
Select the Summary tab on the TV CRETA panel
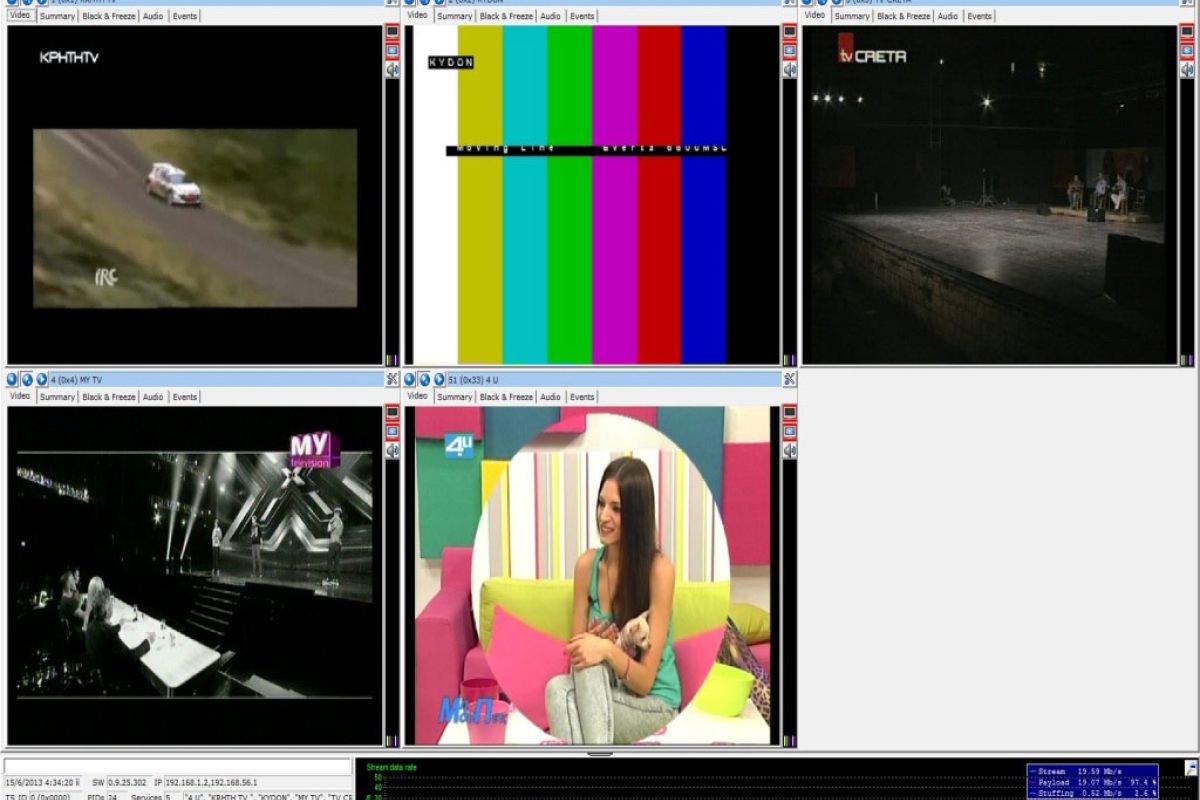[851, 16]
